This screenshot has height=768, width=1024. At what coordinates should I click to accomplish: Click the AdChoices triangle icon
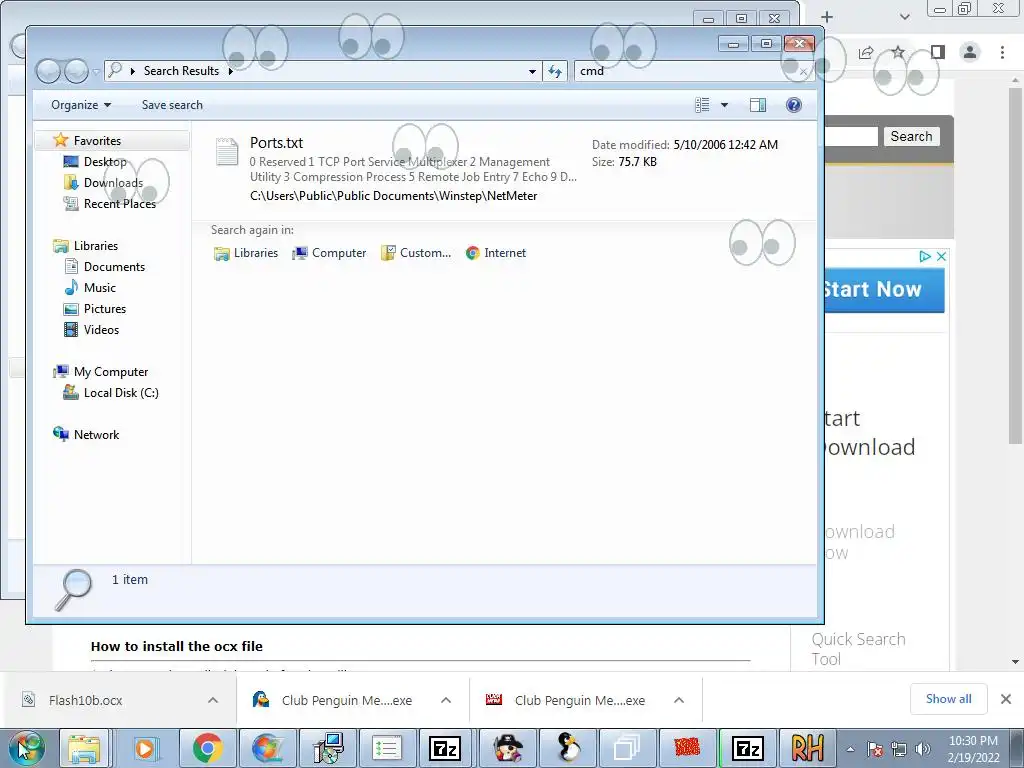click(x=925, y=257)
